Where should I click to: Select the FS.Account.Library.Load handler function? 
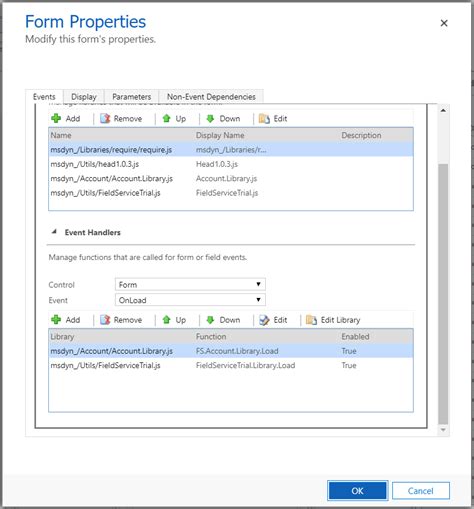(x=237, y=351)
